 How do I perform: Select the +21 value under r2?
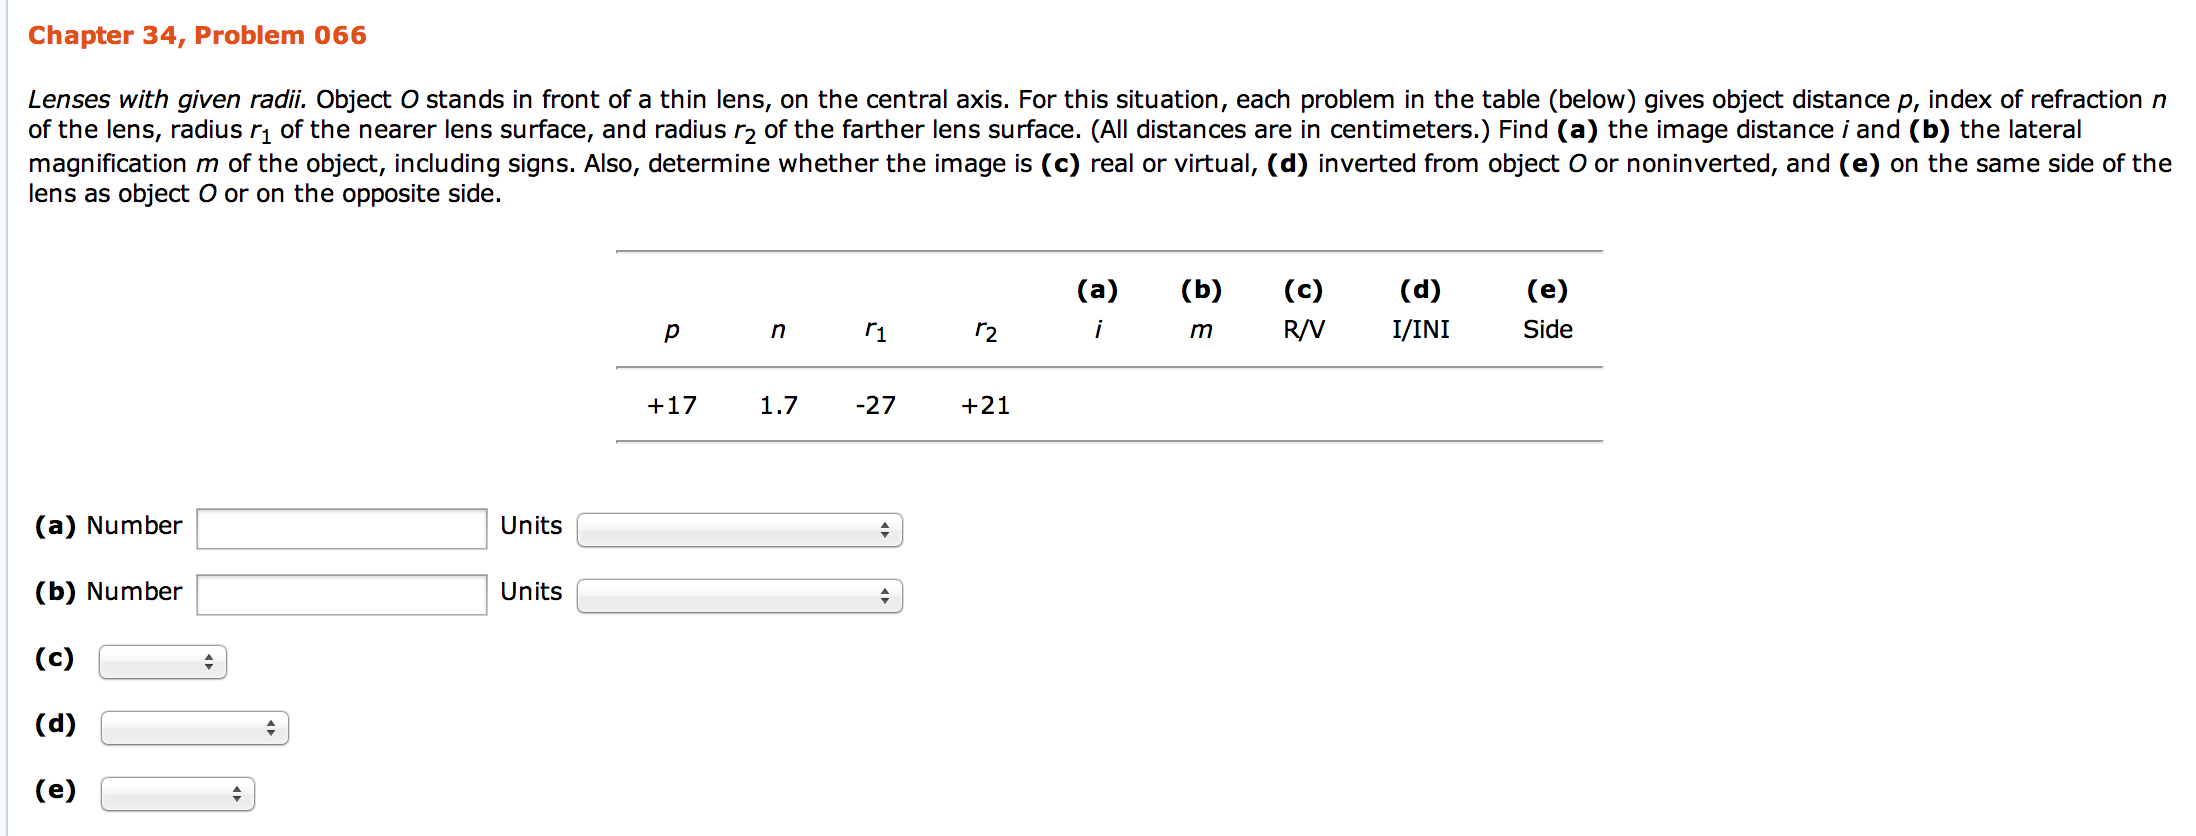[985, 405]
